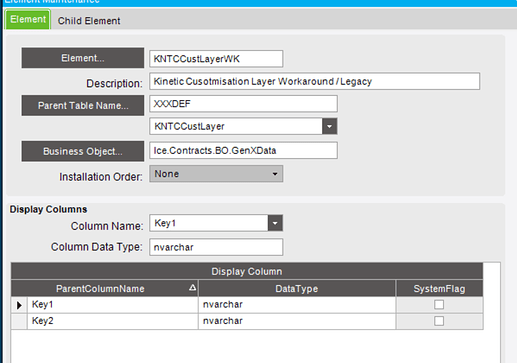
Task: Click the Business Object... button
Action: click(x=83, y=151)
